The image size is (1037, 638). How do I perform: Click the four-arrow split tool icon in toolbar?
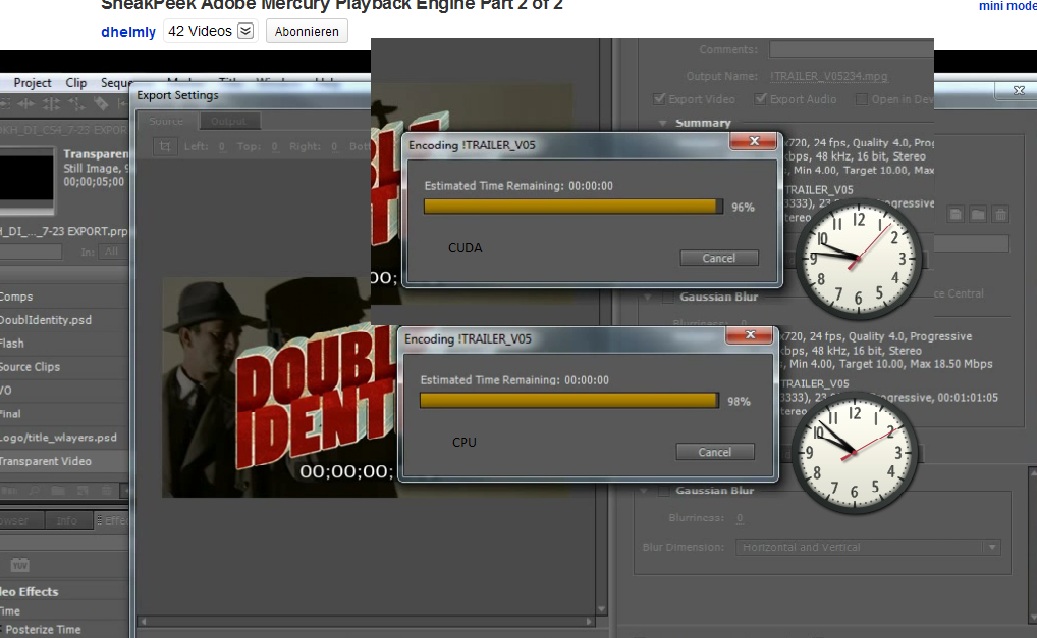51,103
